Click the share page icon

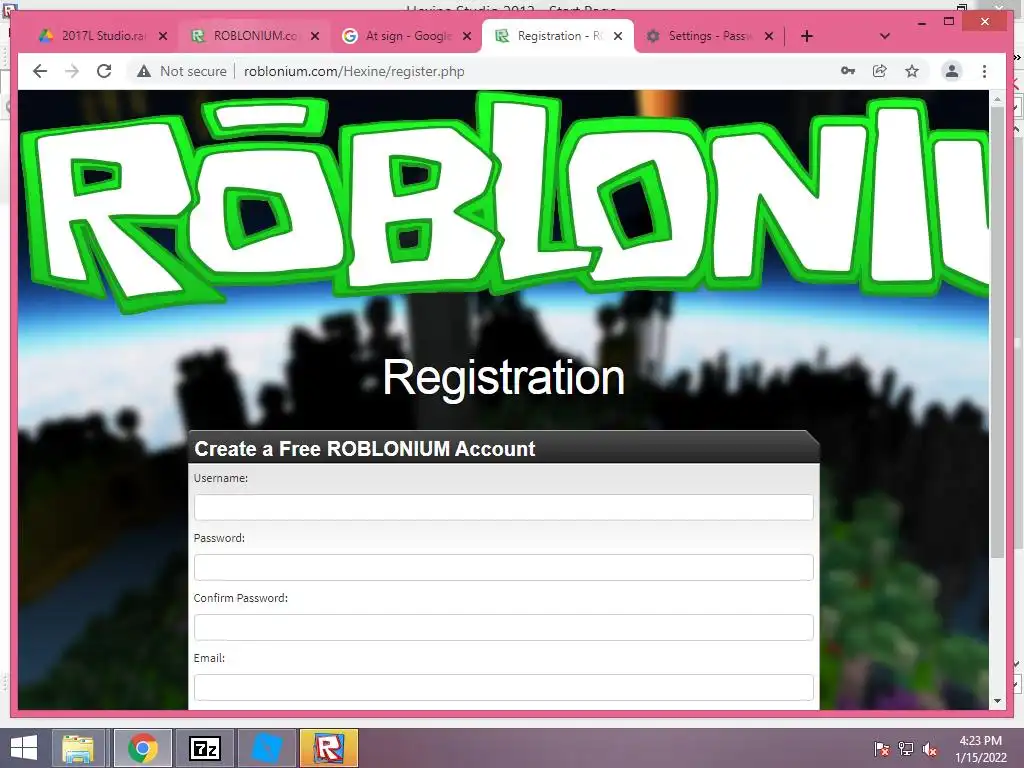click(880, 71)
